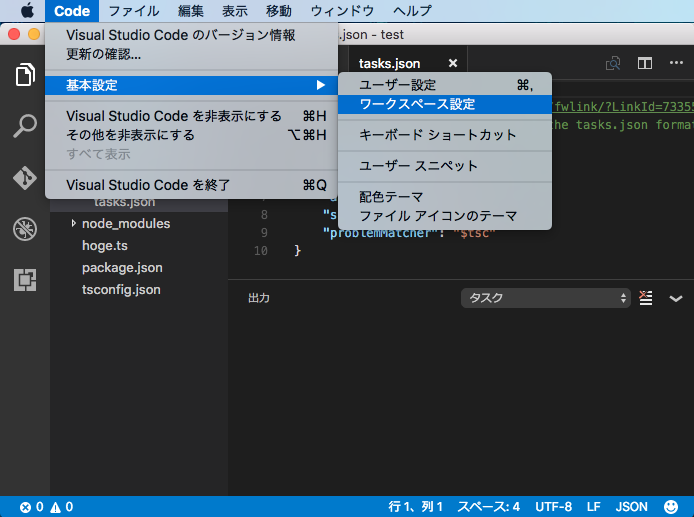Open the Explorer view in activity bar
Screen dimensions: 694x517
pyautogui.click(x=25, y=74)
